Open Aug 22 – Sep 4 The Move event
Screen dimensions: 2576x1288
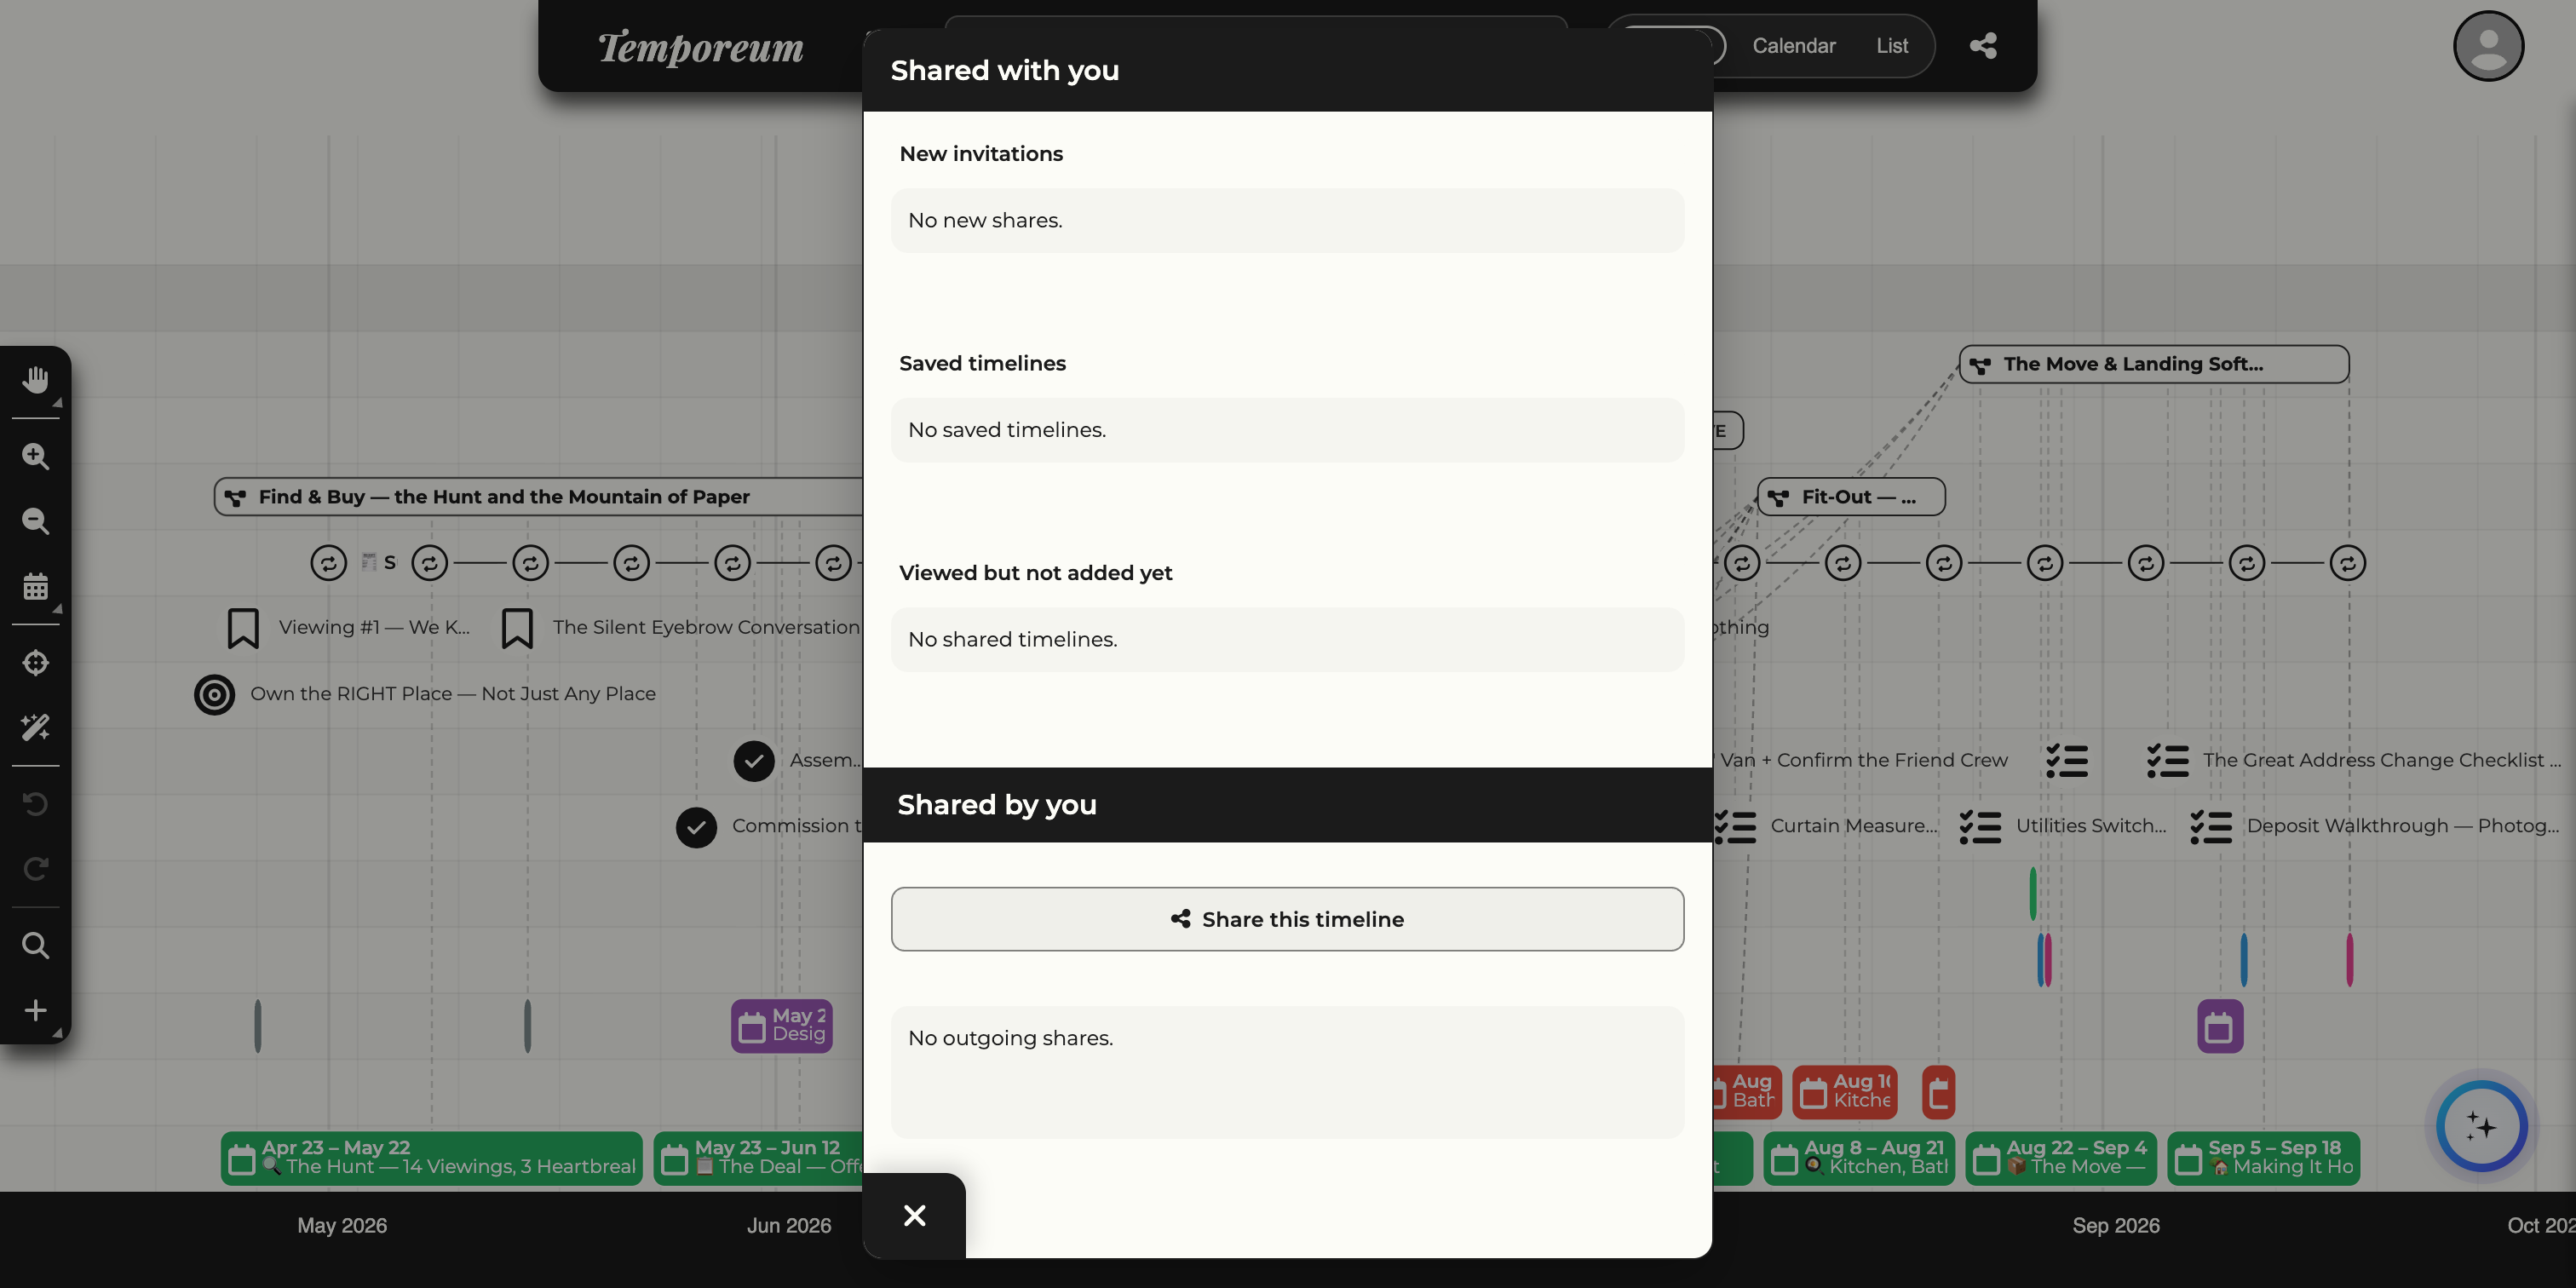[x=2061, y=1158]
